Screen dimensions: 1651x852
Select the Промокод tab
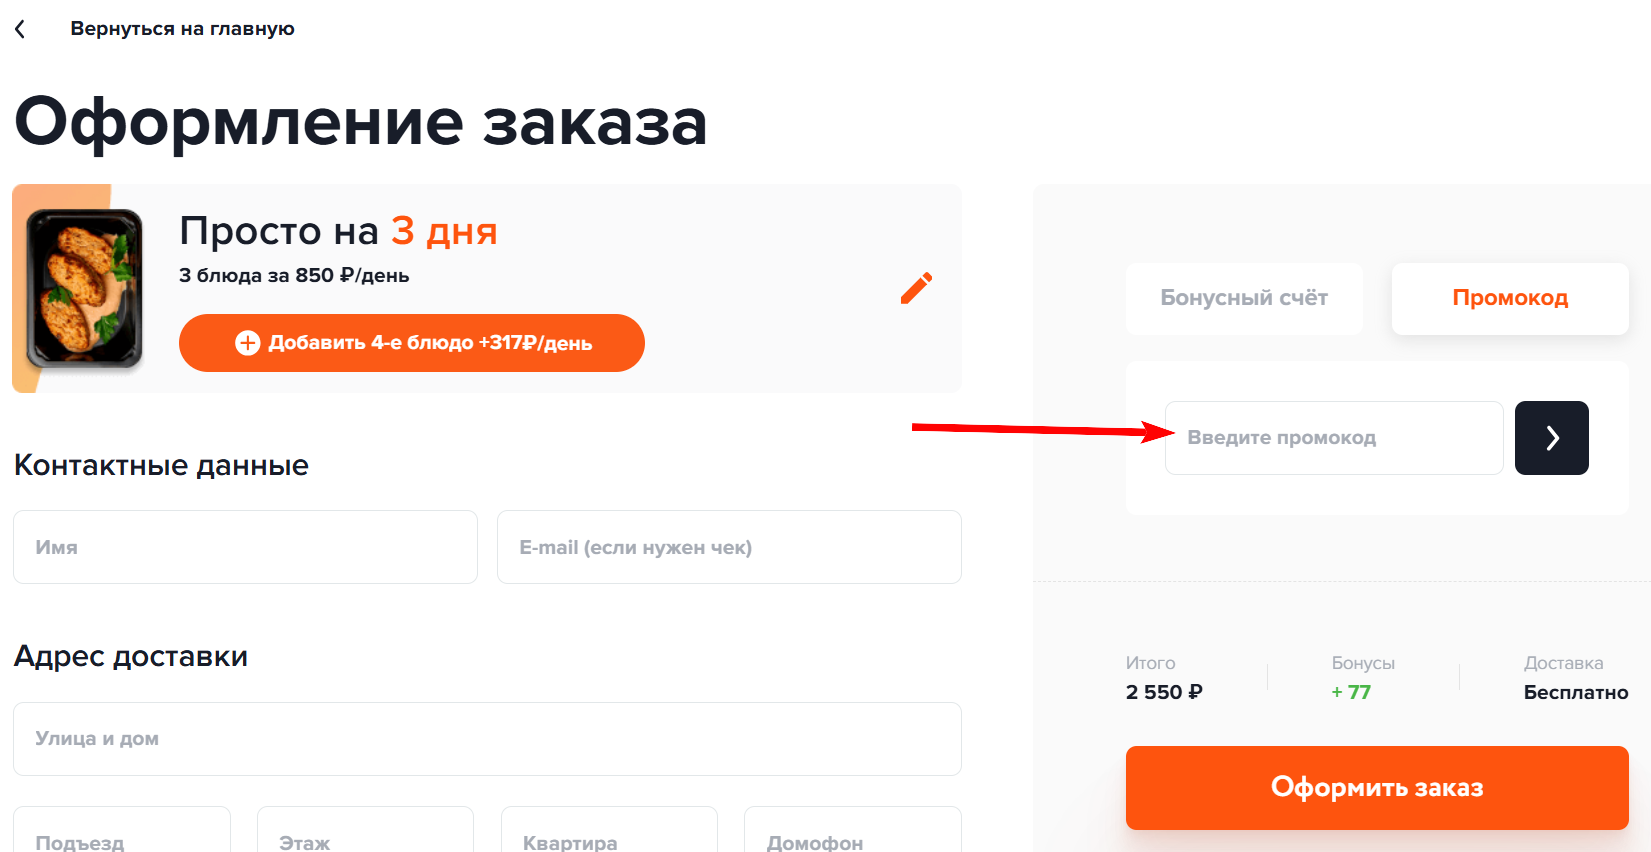(x=1509, y=298)
